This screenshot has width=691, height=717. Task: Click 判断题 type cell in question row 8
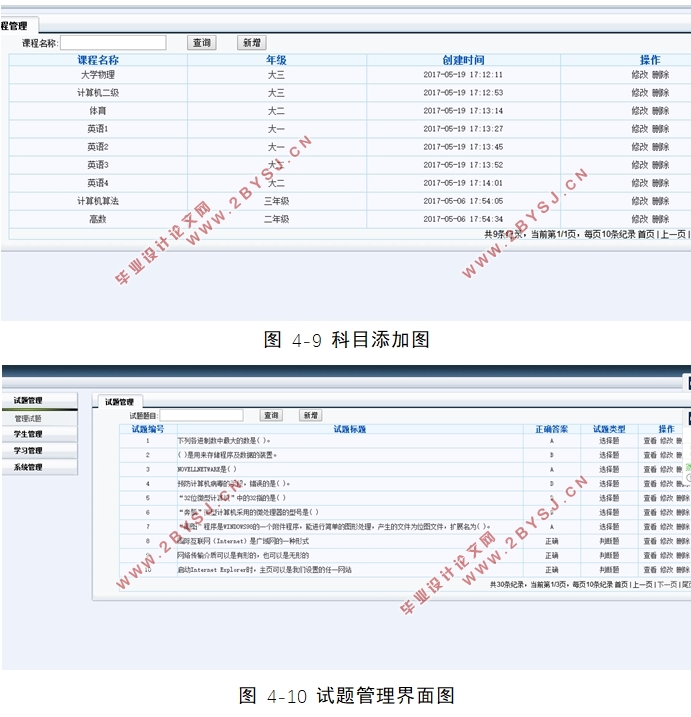tap(609, 541)
